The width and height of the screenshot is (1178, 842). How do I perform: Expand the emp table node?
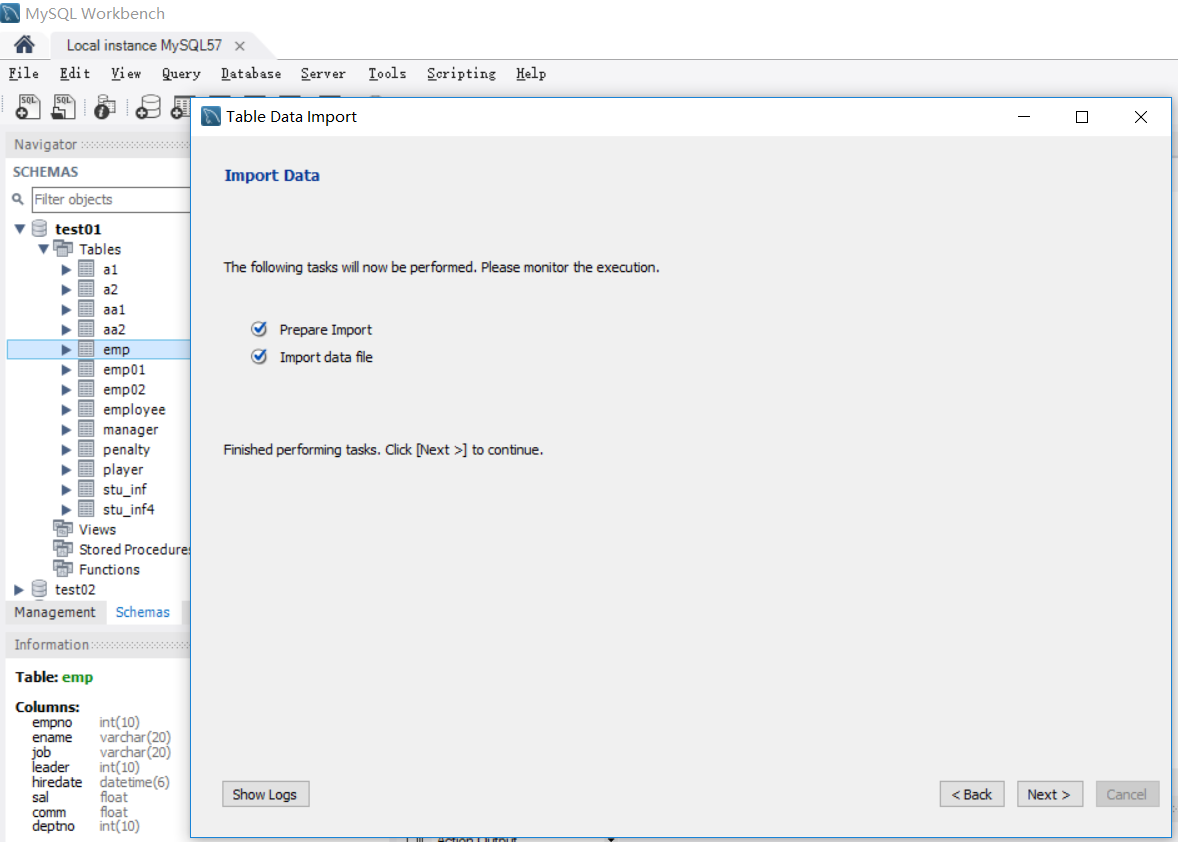coord(66,349)
